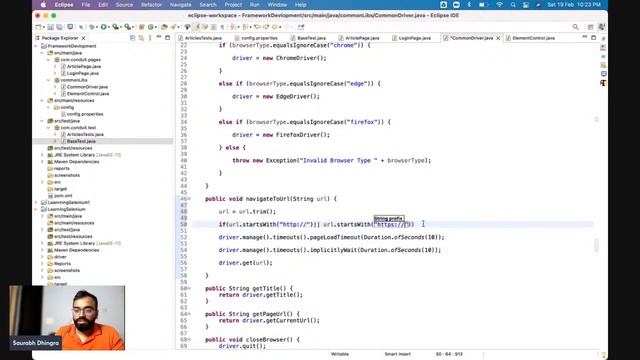Open the Navigate menu
The height and width of the screenshot is (360, 640).
(x=180, y=5)
